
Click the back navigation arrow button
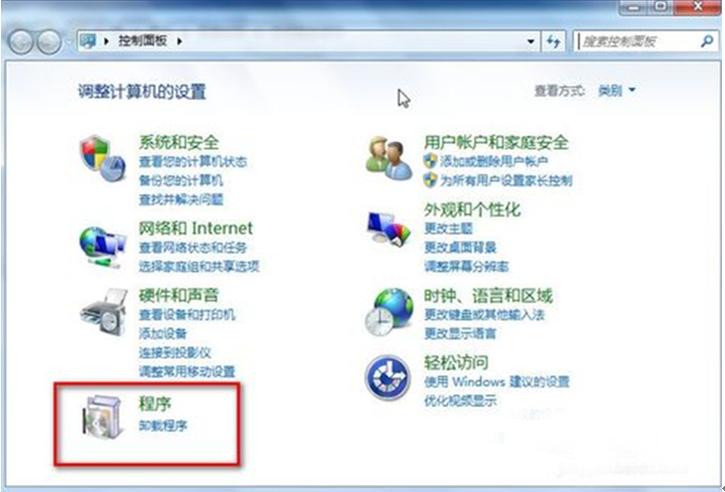21,42
